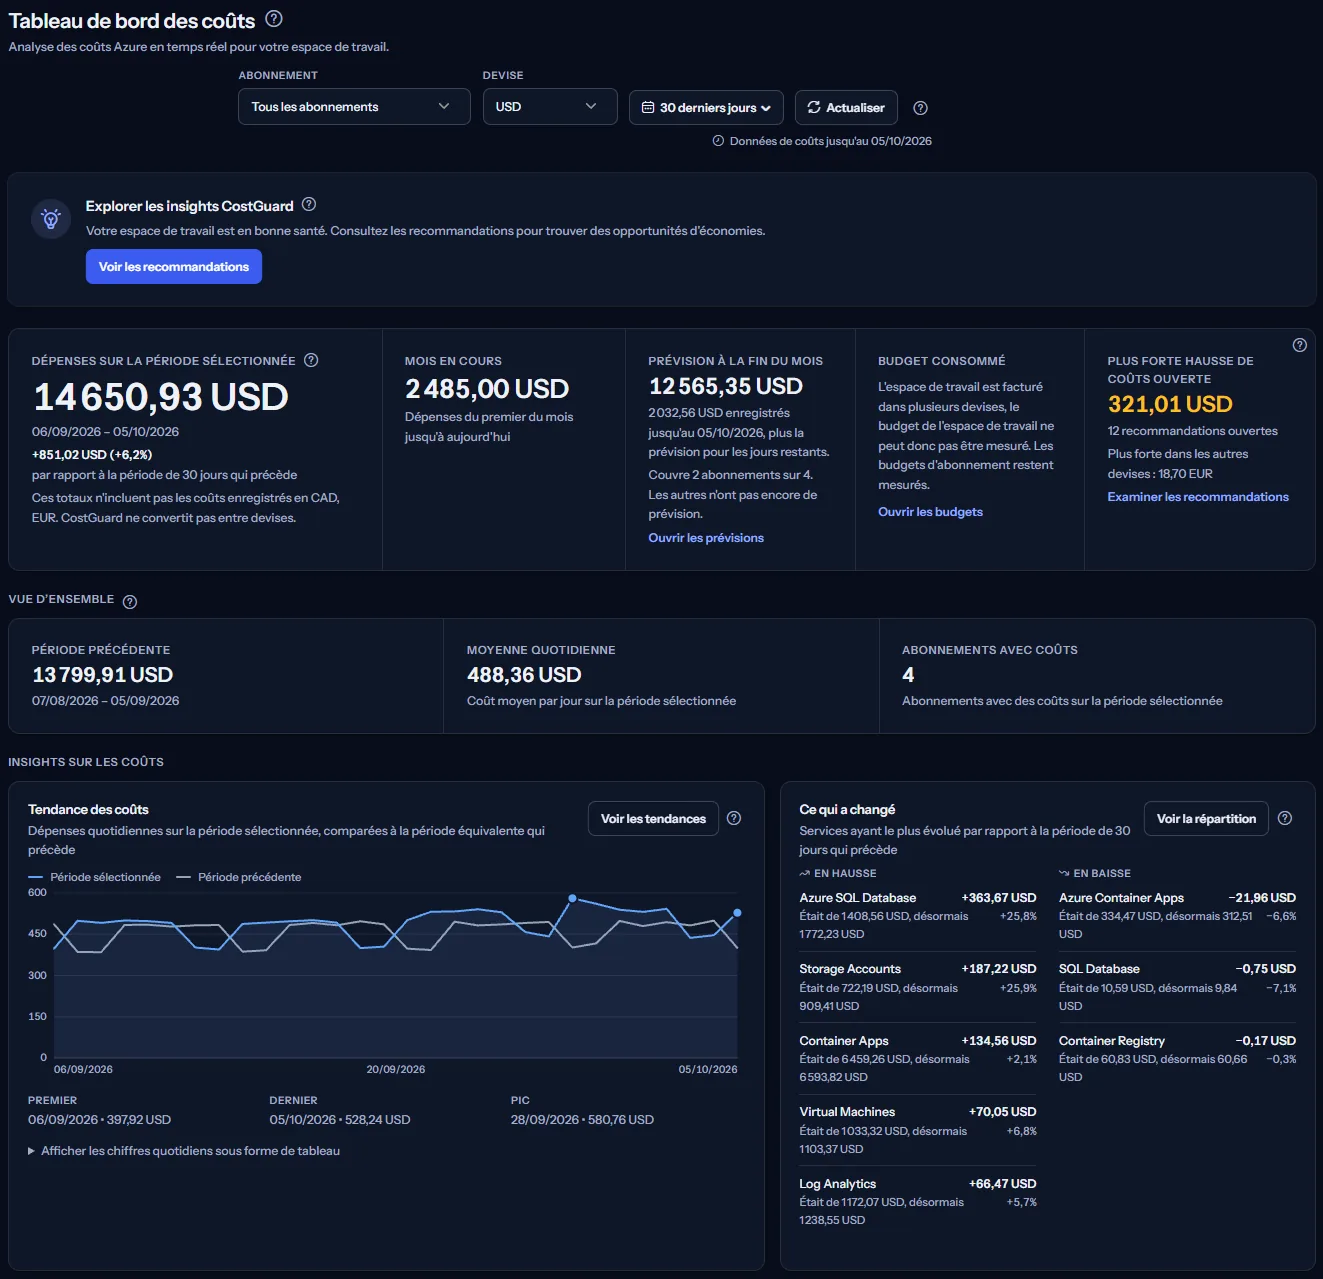Follow the Examiner les recommandations link
This screenshot has width=1323, height=1279.
(x=1198, y=497)
